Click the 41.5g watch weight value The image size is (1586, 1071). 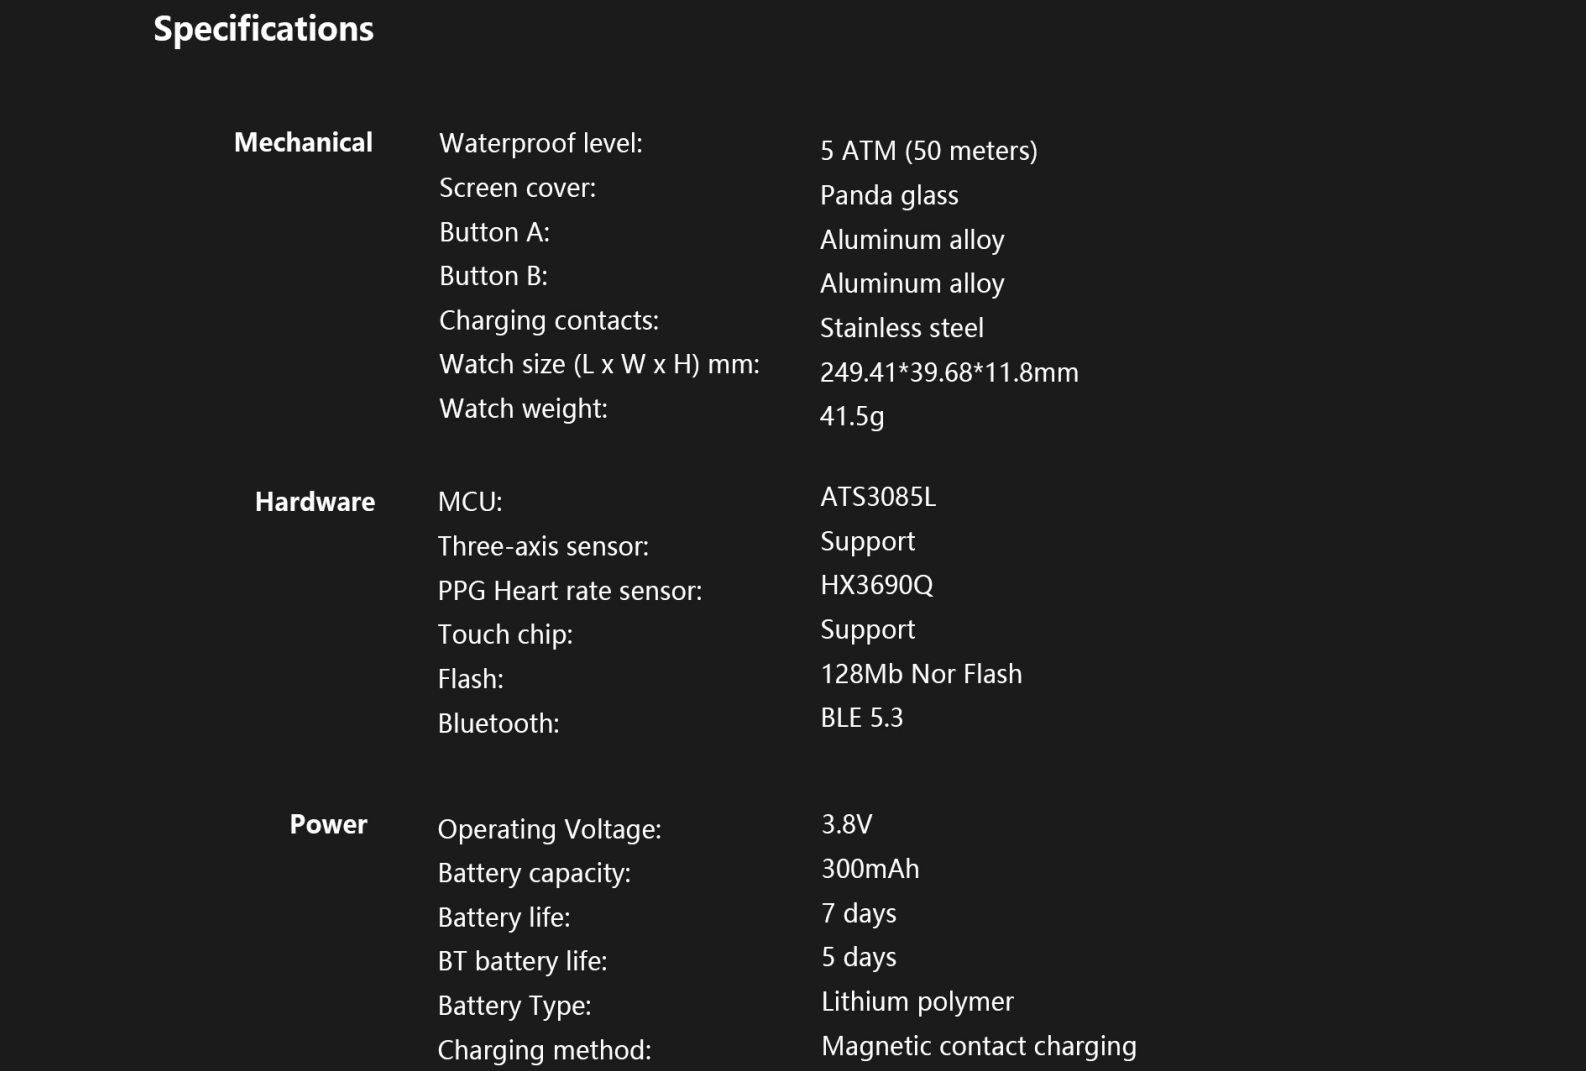[x=851, y=416]
